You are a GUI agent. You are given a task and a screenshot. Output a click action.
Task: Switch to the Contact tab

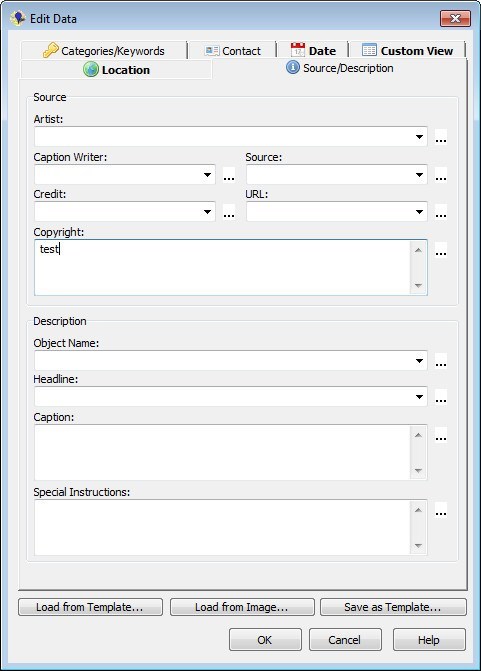[233, 50]
